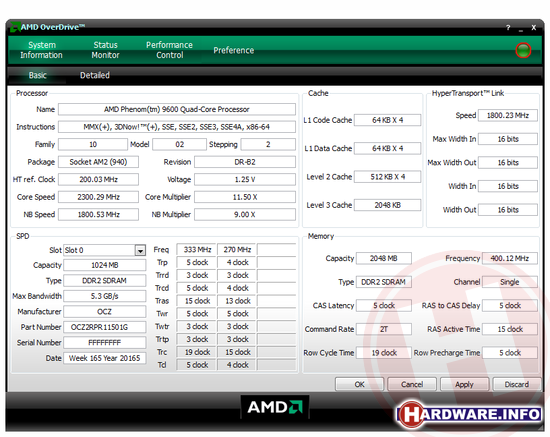Screen dimensions: 550x437
Task: Click SPD Capacity value 1024 MB
Action: coord(105,265)
